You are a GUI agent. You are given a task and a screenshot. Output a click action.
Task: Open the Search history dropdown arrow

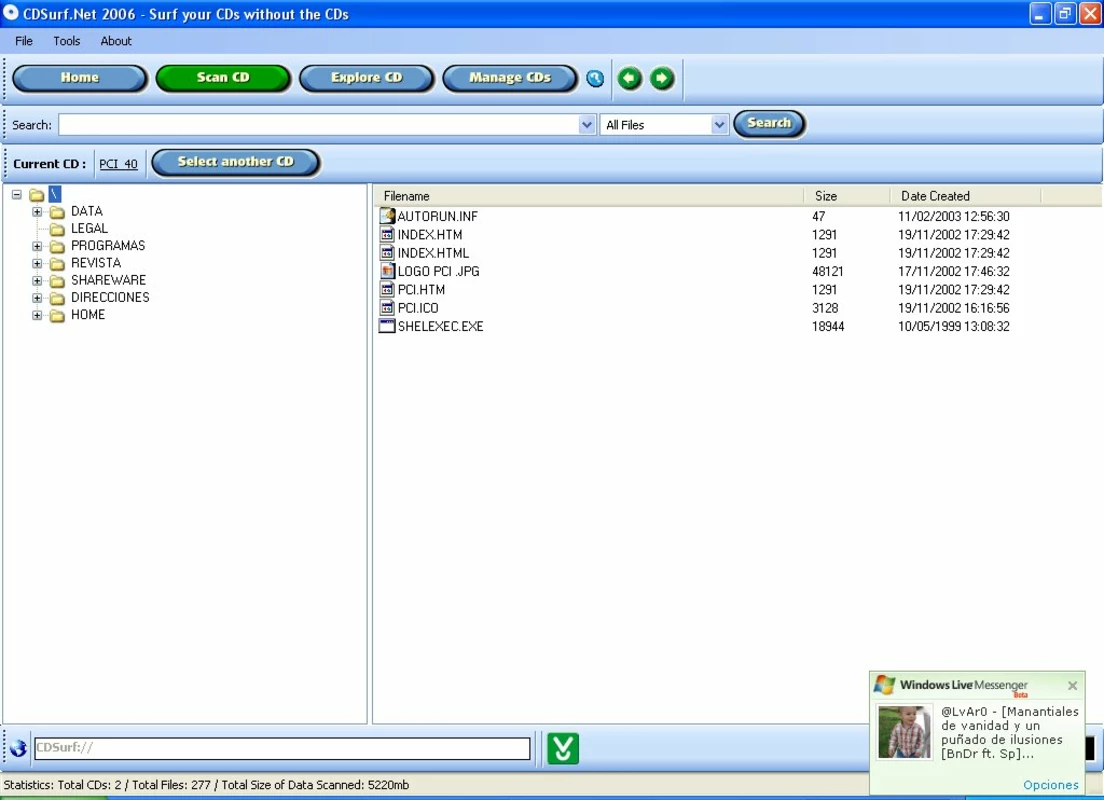(x=586, y=125)
